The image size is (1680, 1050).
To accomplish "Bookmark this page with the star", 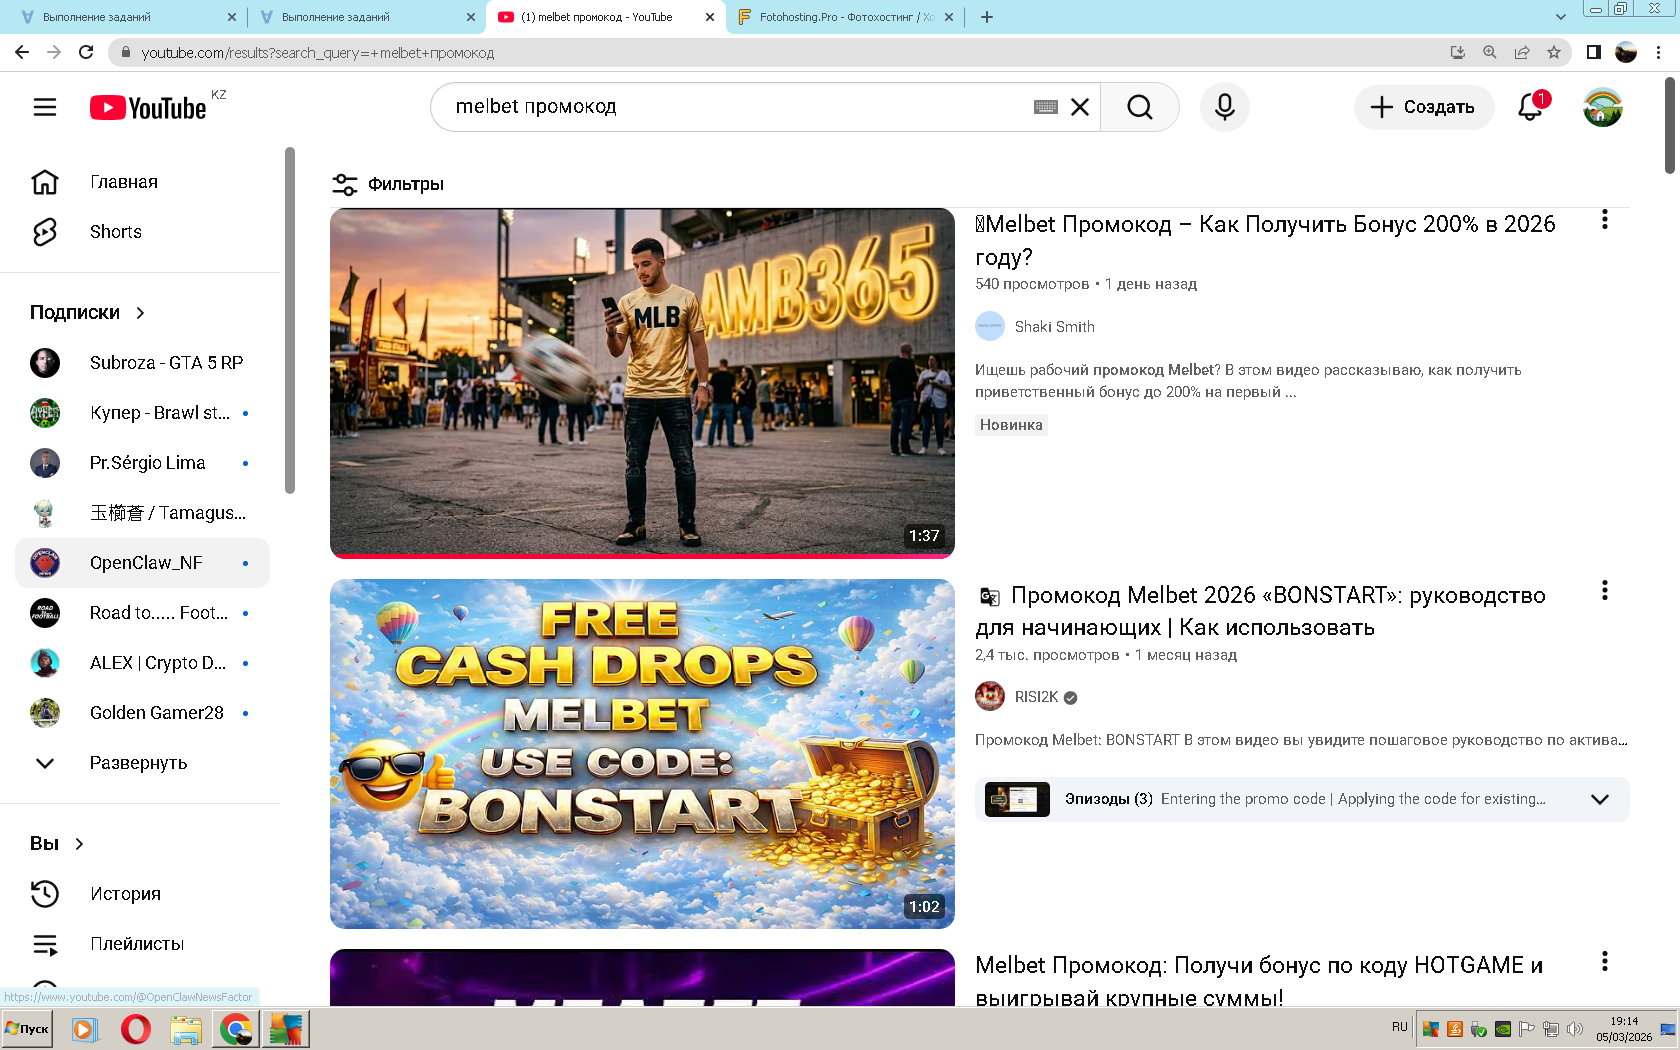I will pyautogui.click(x=1554, y=52).
